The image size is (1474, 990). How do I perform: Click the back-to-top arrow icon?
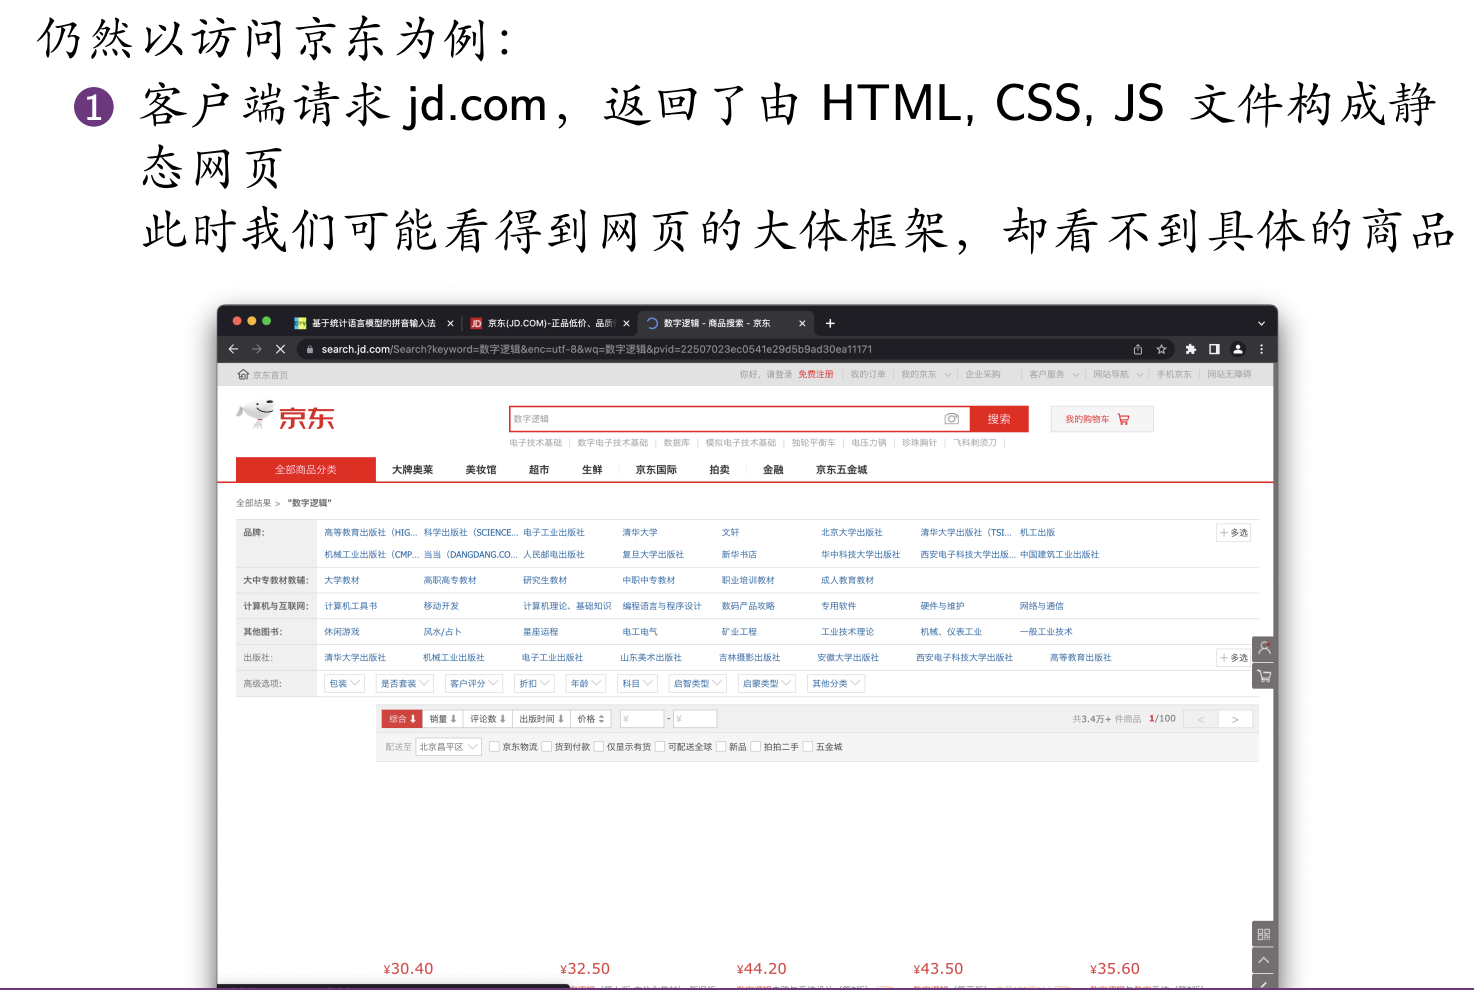pos(1263,960)
